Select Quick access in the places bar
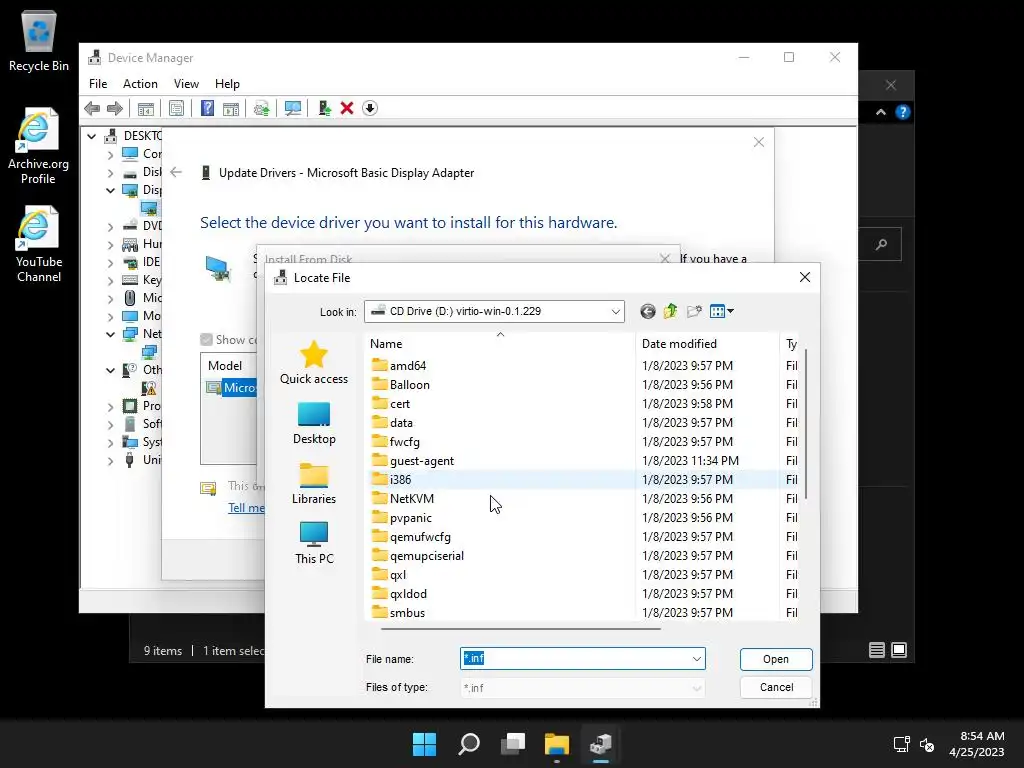Image resolution: width=1024 pixels, height=768 pixels. (x=314, y=363)
